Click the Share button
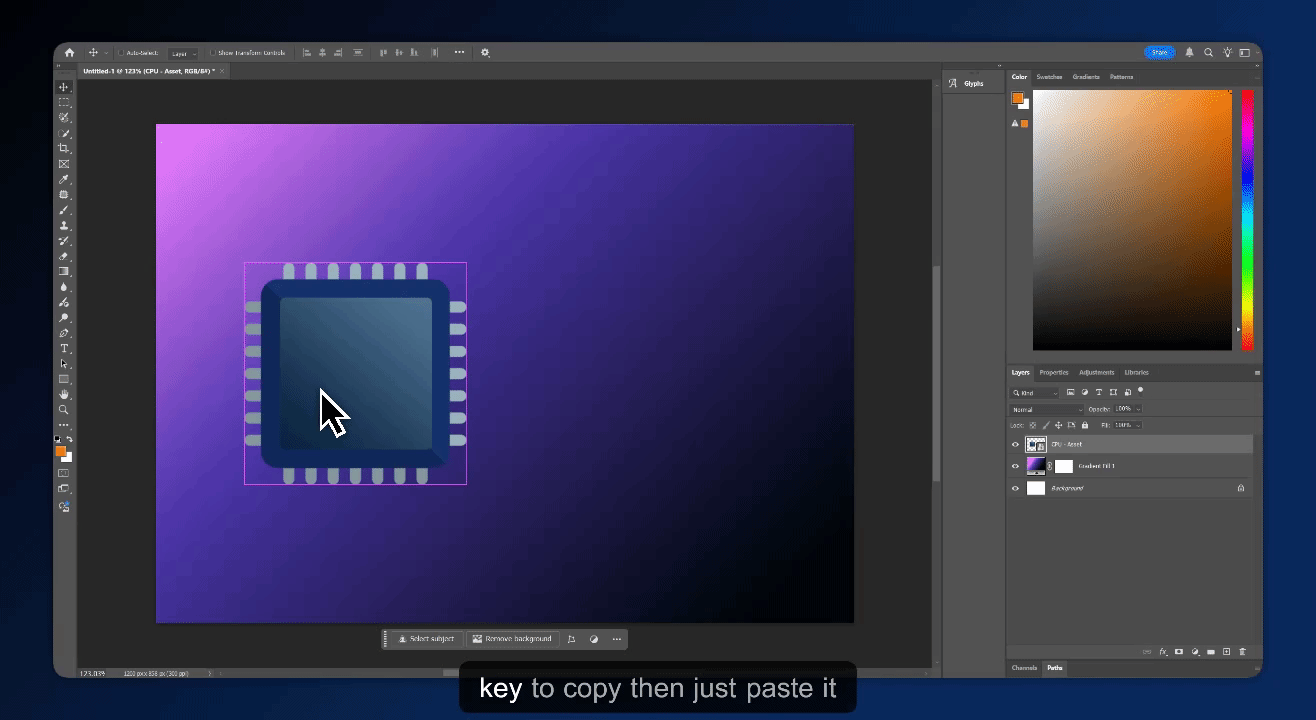This screenshot has height=720, width=1316. click(x=1159, y=52)
